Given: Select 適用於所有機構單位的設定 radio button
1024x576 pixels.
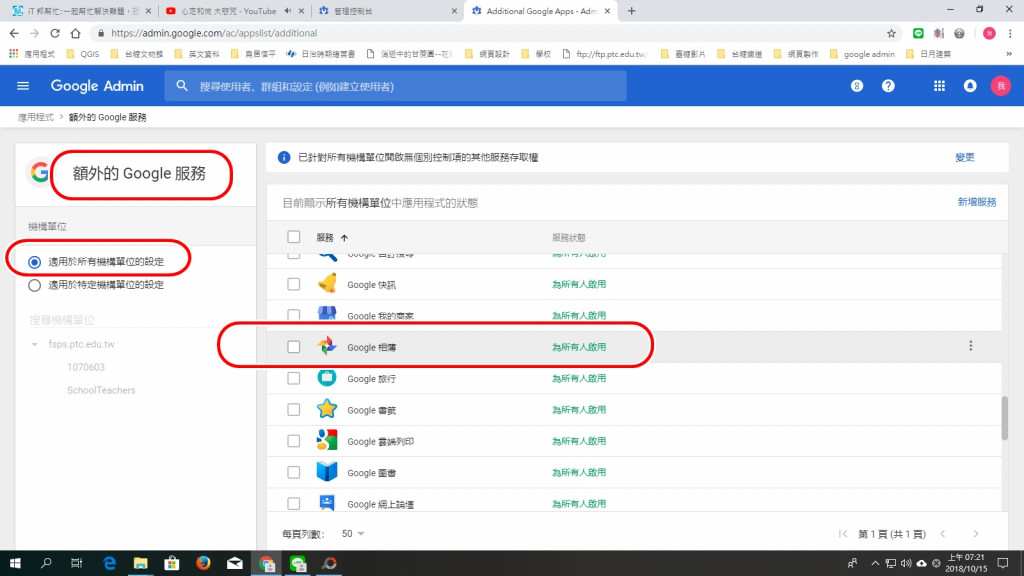Looking at the screenshot, I should pyautogui.click(x=35, y=262).
